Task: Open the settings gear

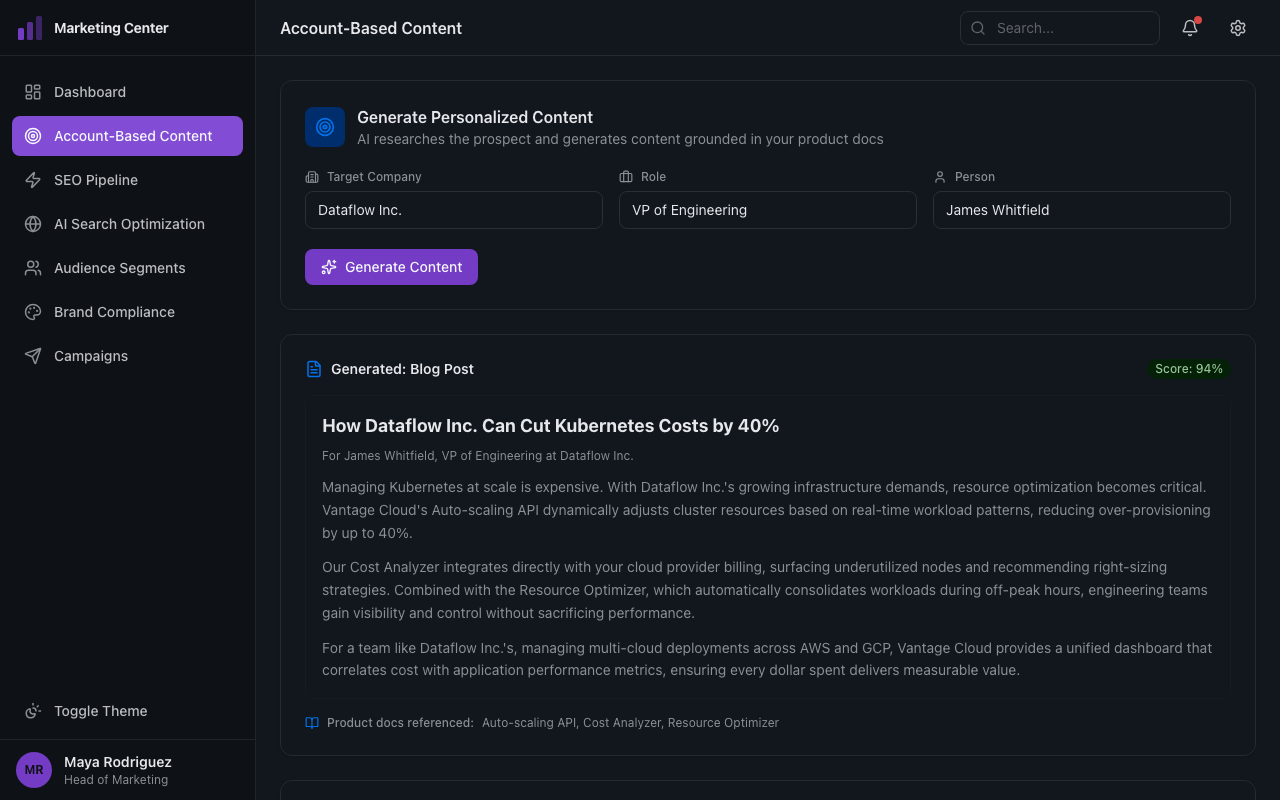Action: tap(1238, 28)
